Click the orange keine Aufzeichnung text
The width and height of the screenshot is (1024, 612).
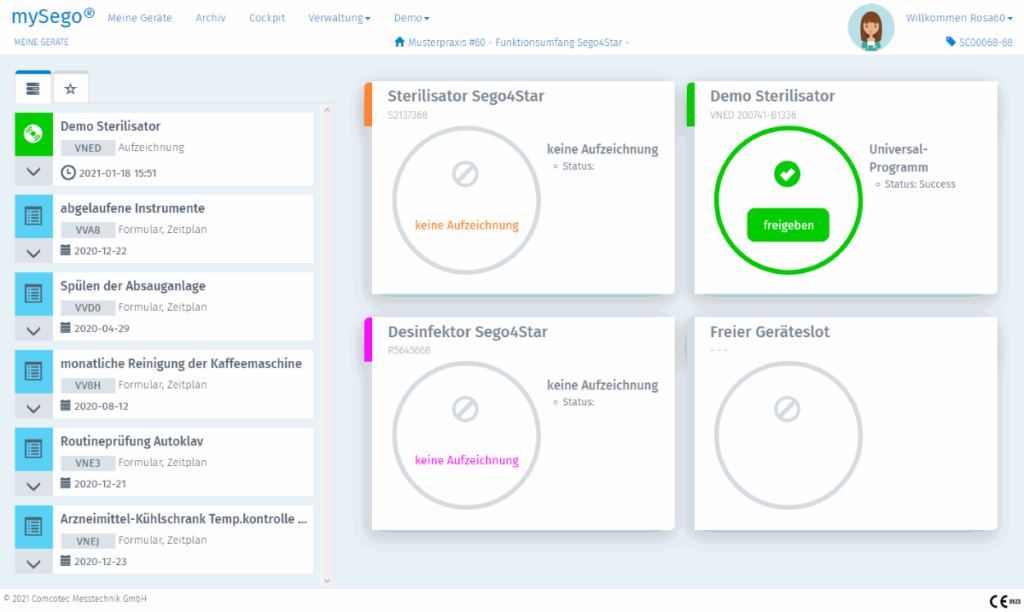point(467,225)
